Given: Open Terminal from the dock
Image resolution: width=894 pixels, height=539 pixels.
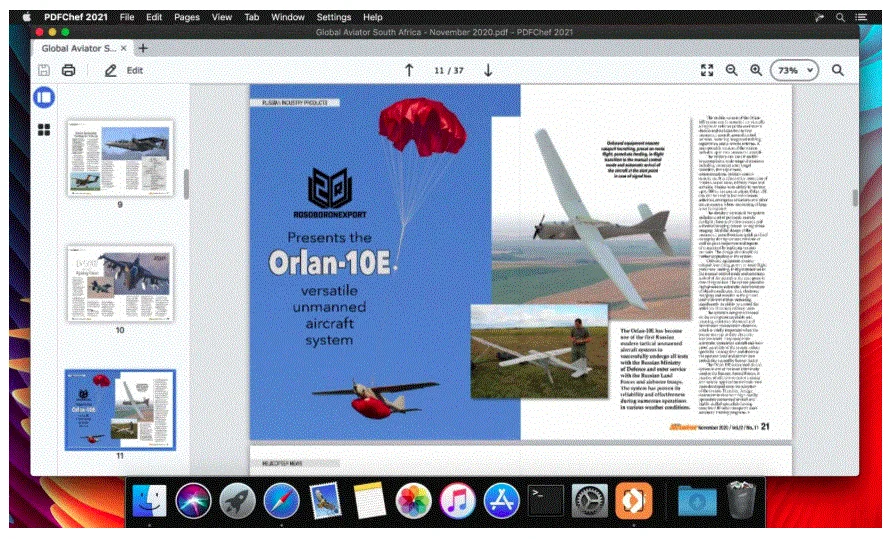Looking at the screenshot, I should tap(546, 501).
